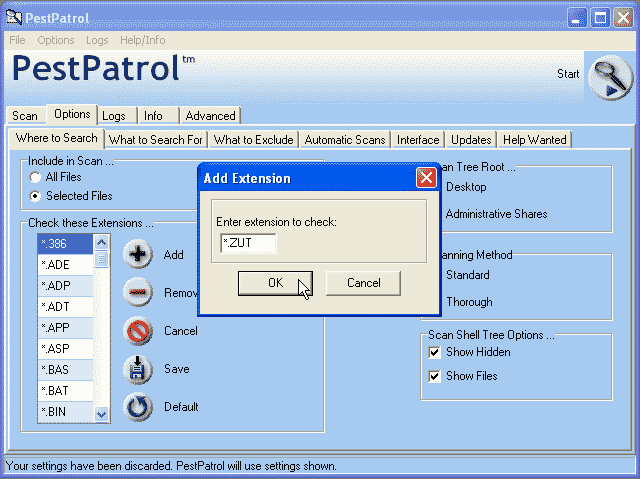Click the minus Remove extension icon

point(138,292)
